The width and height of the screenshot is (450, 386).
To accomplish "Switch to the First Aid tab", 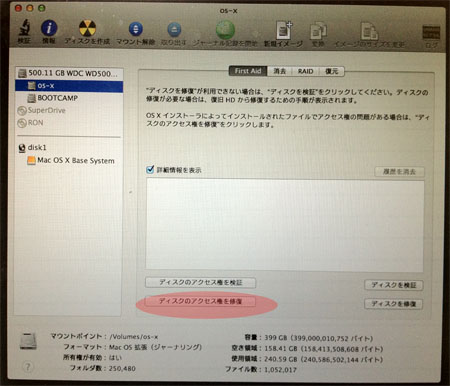I will tap(248, 71).
